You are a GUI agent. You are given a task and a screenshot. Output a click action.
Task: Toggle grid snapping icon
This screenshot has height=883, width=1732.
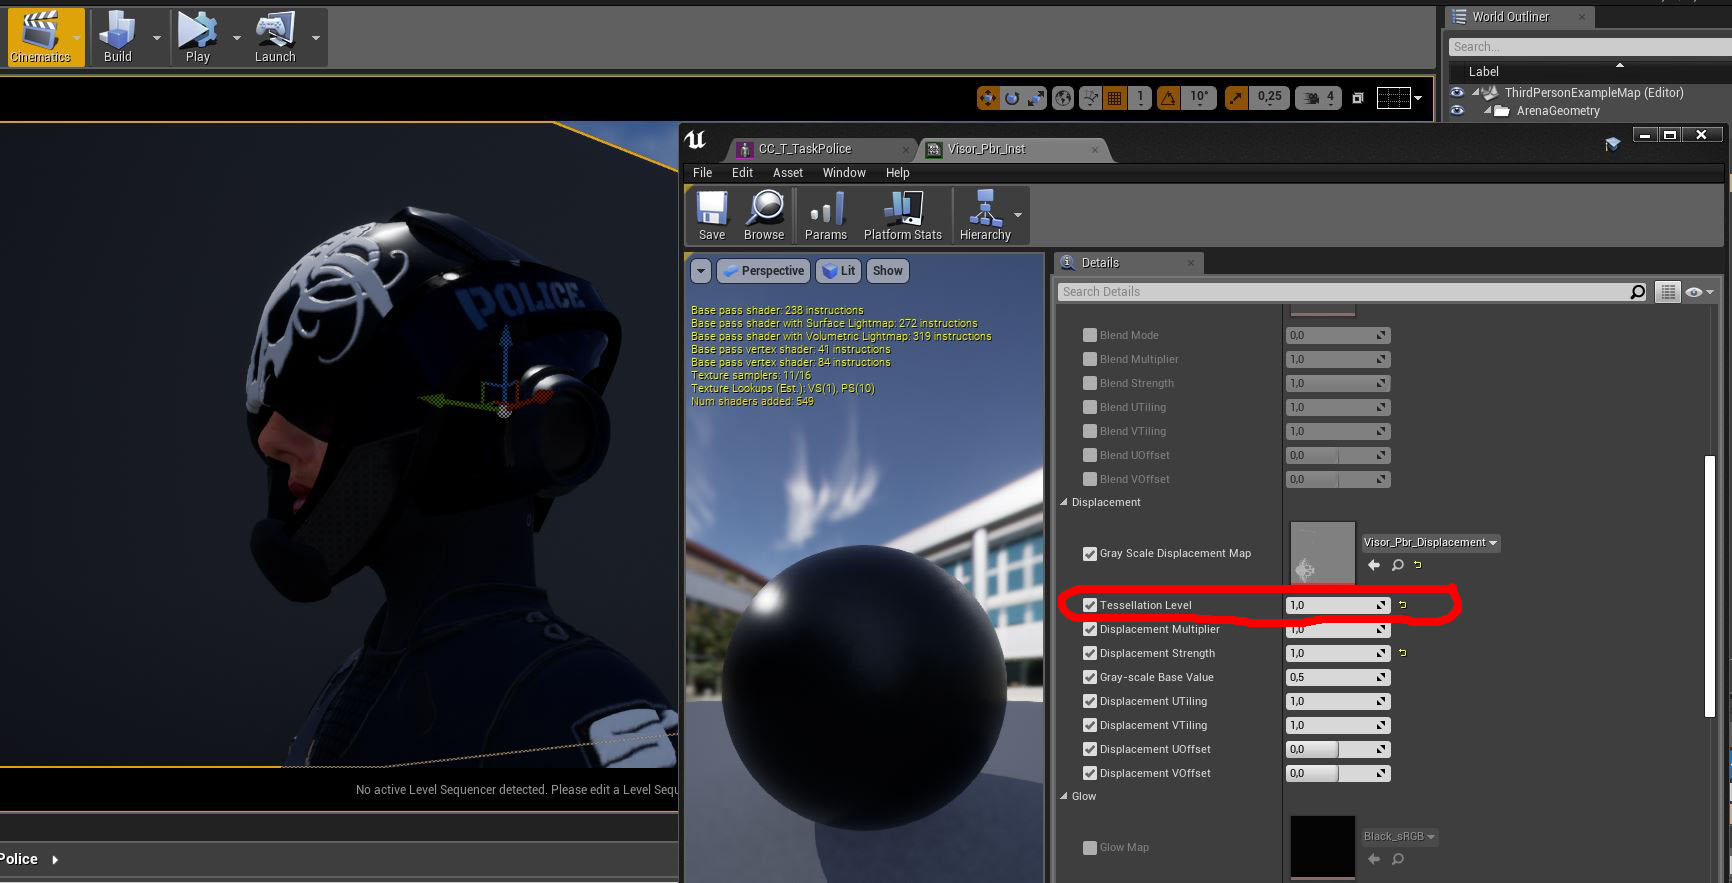pyautogui.click(x=1115, y=98)
